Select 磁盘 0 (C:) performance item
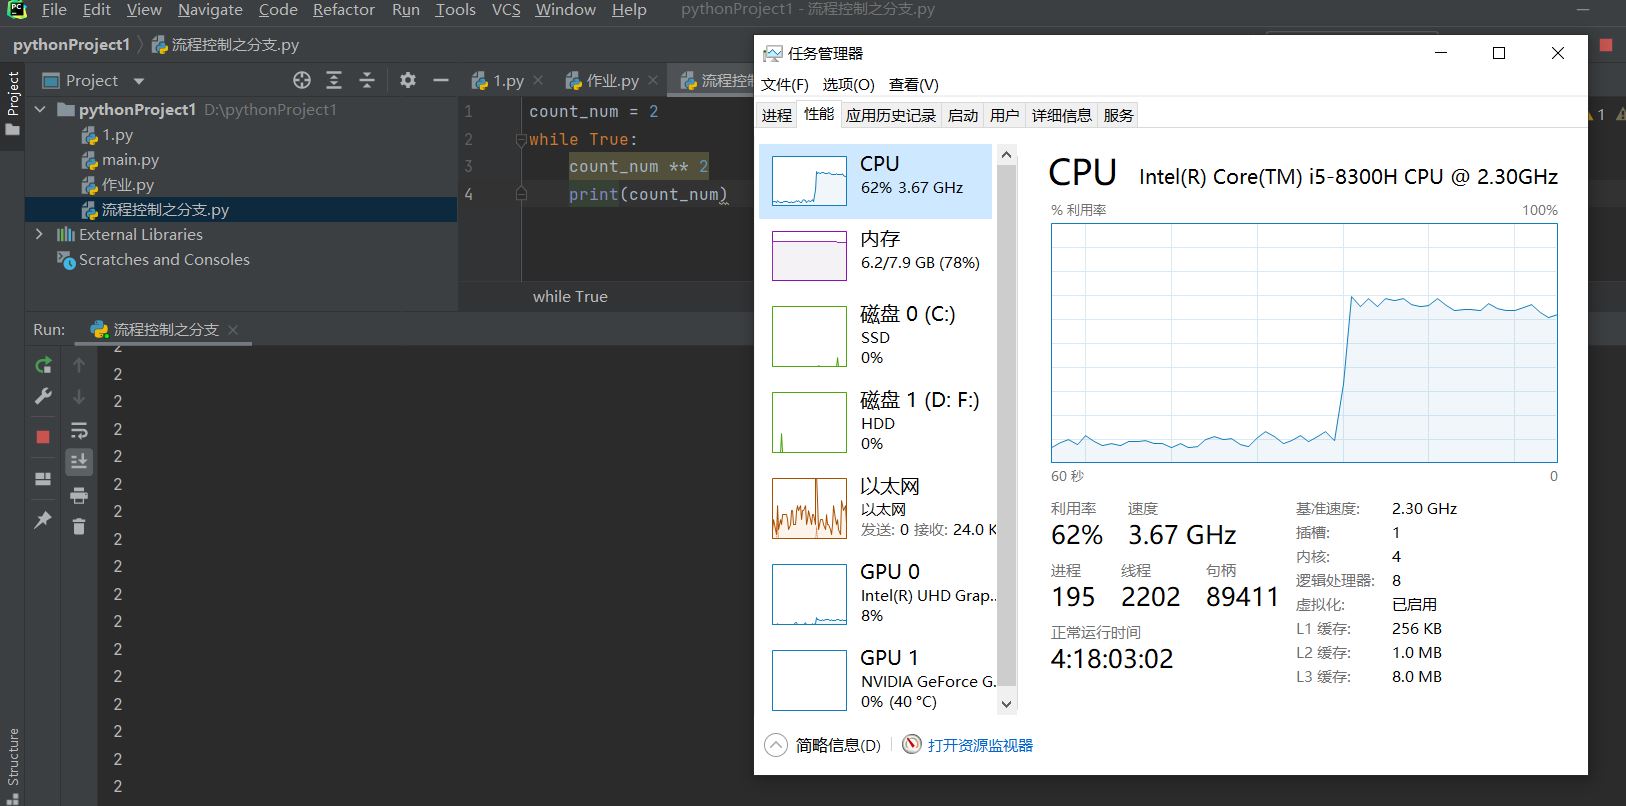1626x806 pixels. [876, 335]
